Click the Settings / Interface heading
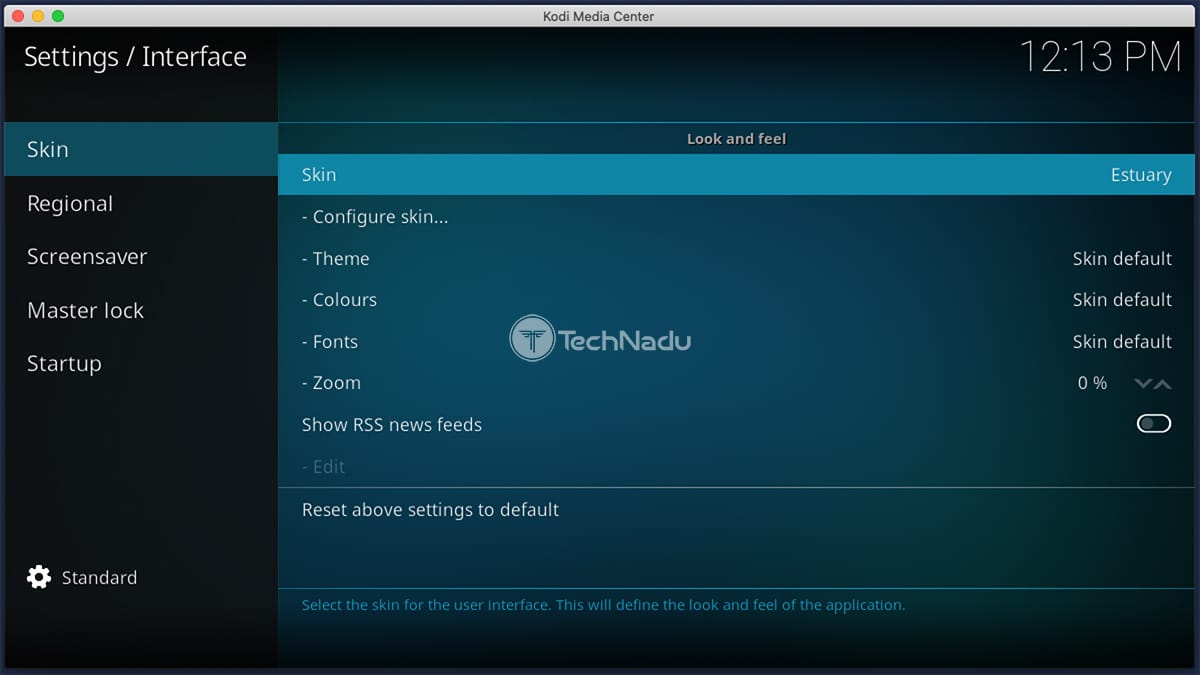This screenshot has height=675, width=1200. (135, 57)
